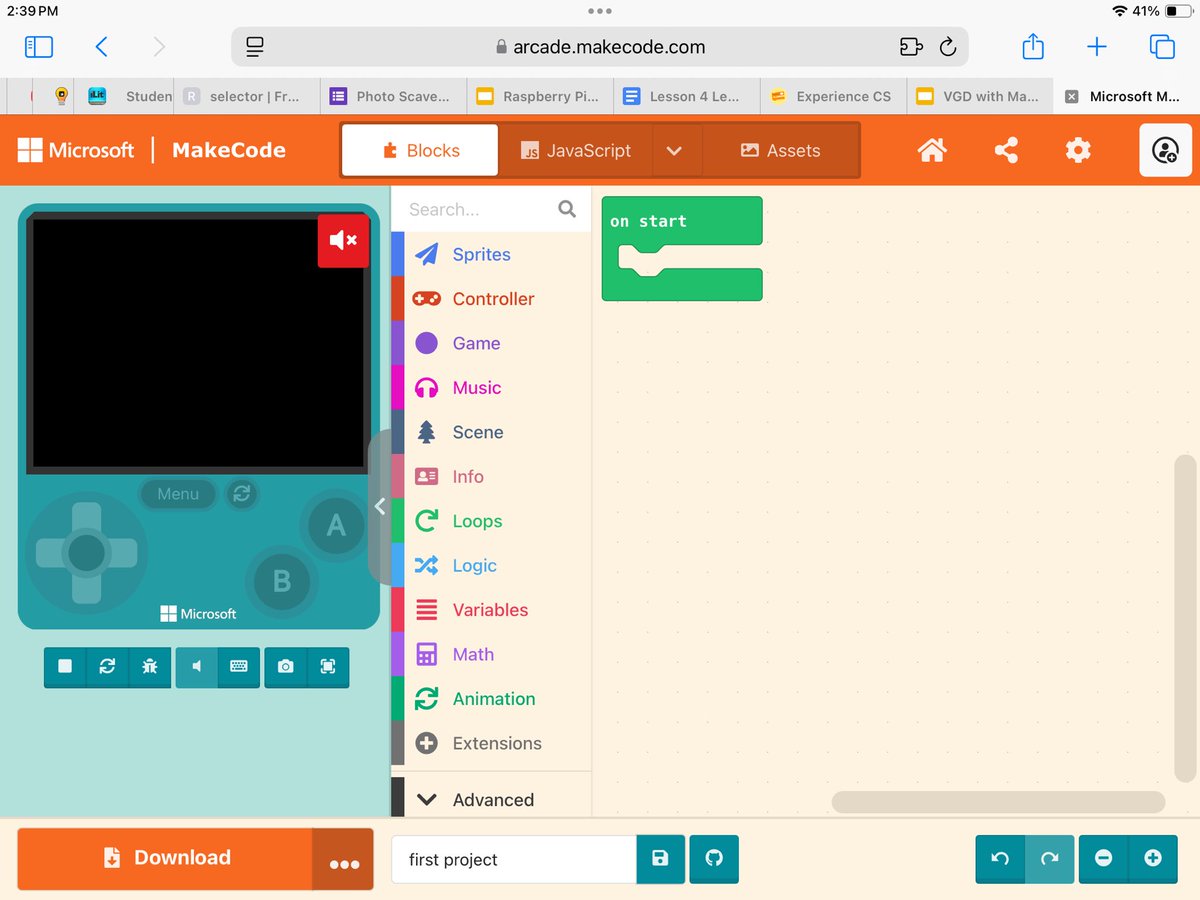Viewport: 1200px width, 900px height.
Task: Zoom out the workspace
Action: click(1103, 859)
